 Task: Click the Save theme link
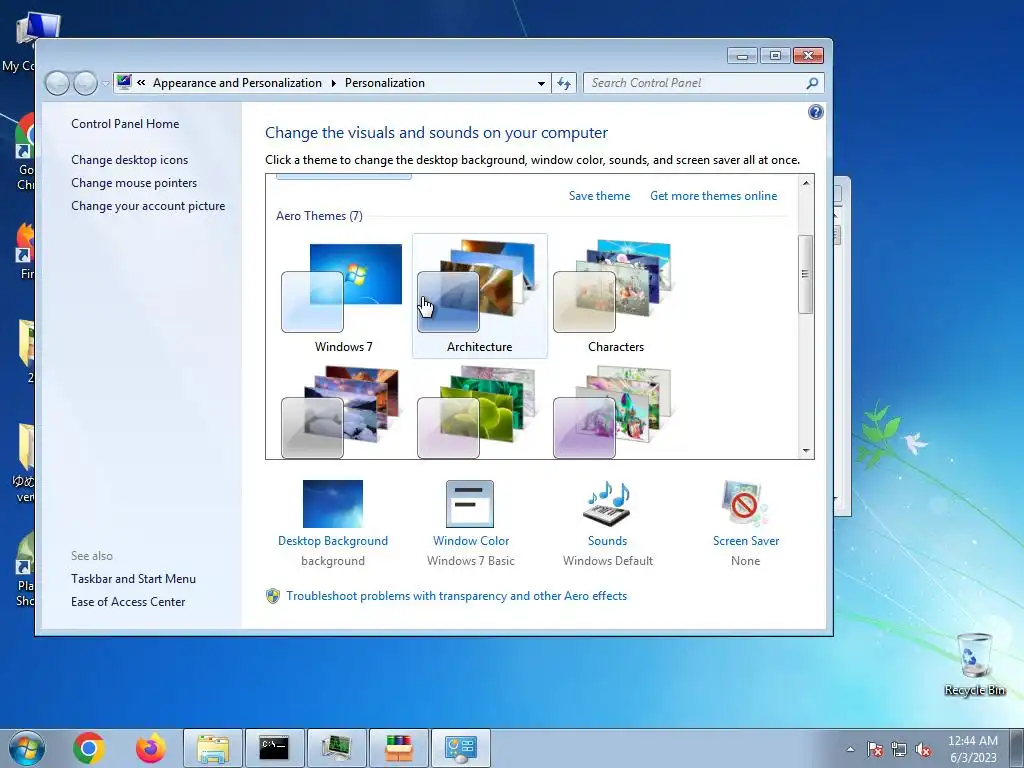pos(599,196)
